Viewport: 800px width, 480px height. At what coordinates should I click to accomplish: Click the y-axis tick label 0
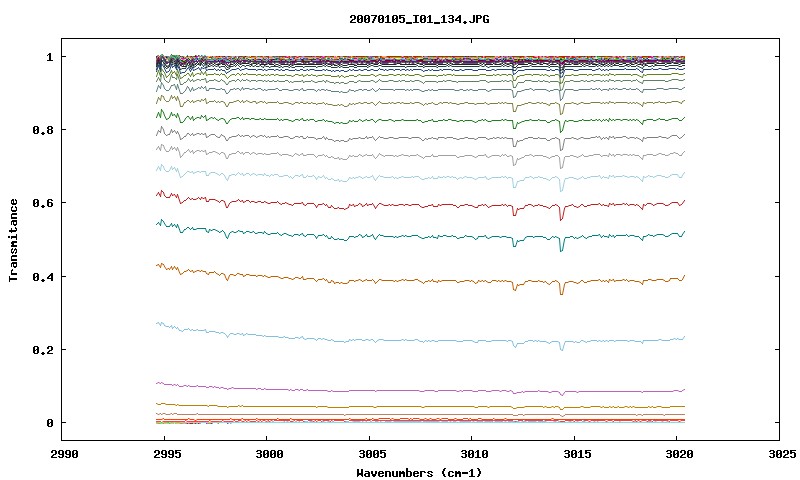point(49,423)
